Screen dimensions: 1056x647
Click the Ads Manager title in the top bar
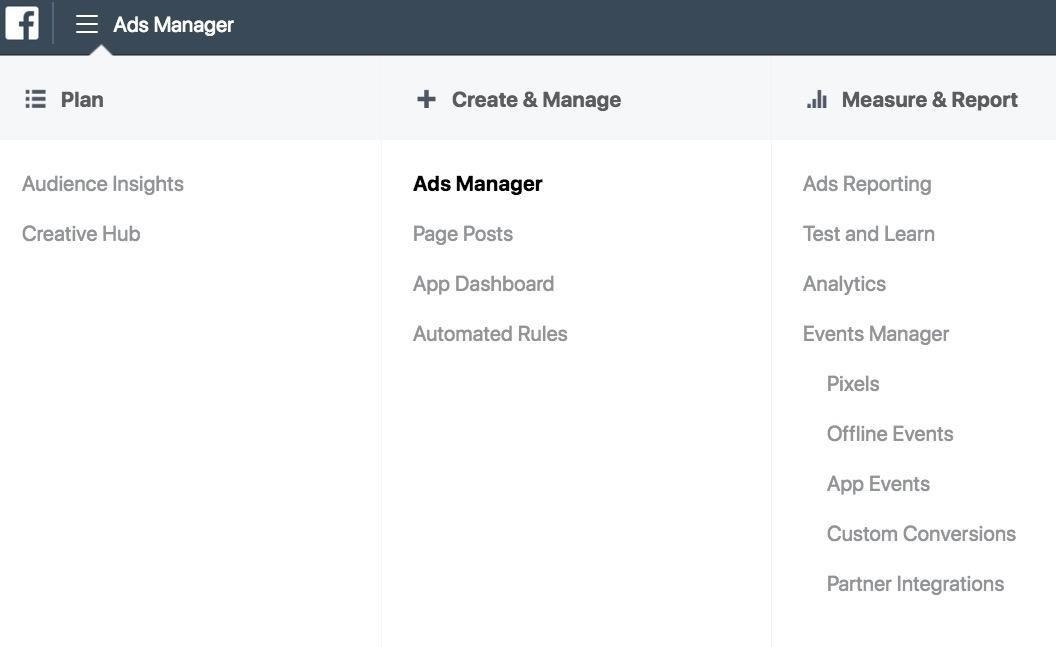tap(172, 25)
